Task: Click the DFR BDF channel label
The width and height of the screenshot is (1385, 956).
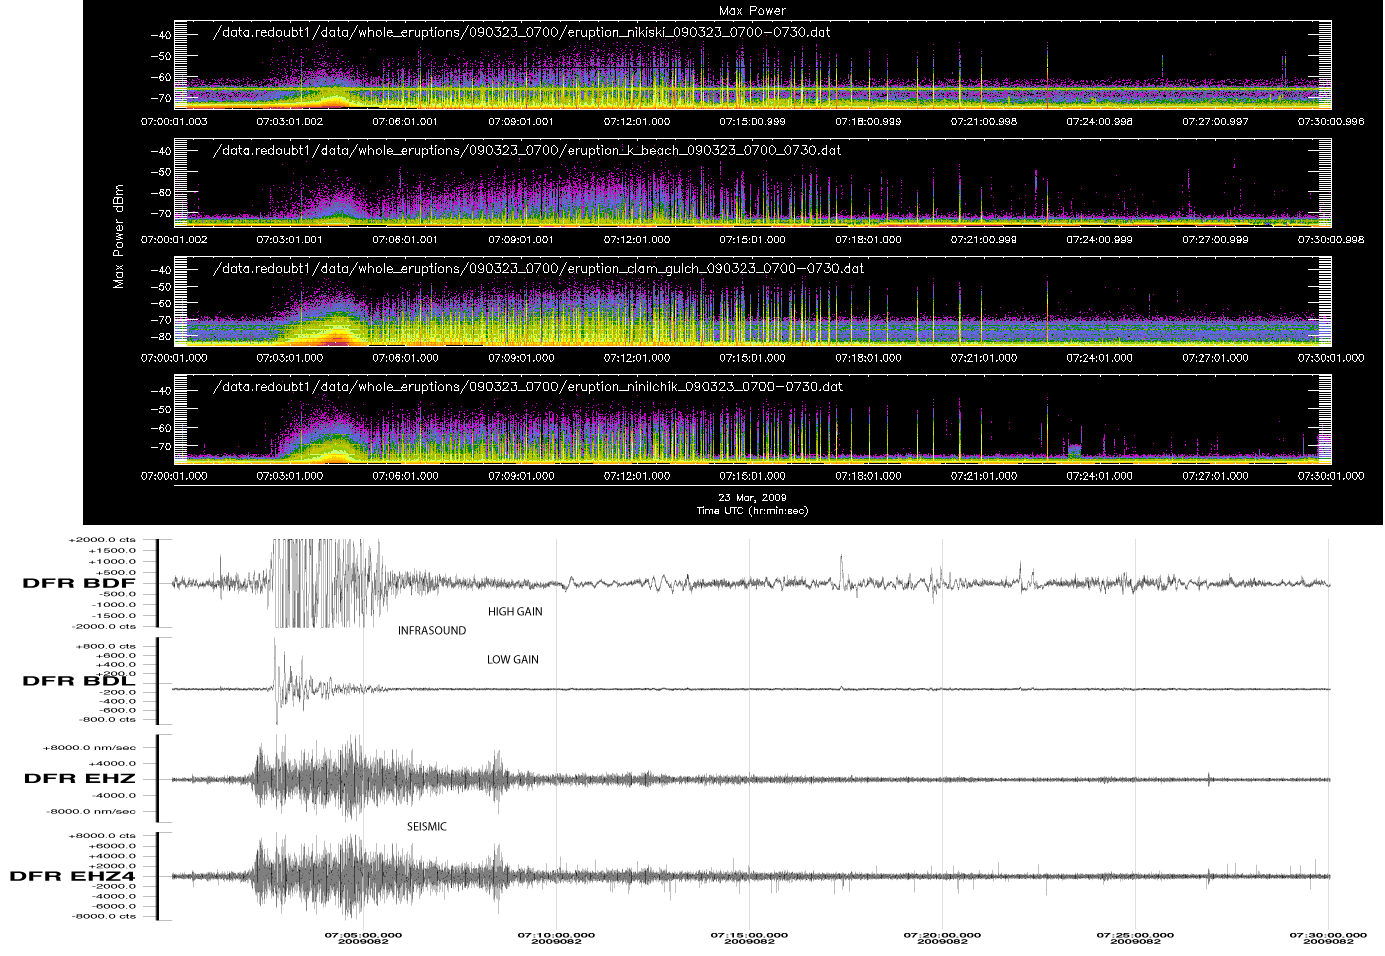Action: pyautogui.click(x=79, y=583)
